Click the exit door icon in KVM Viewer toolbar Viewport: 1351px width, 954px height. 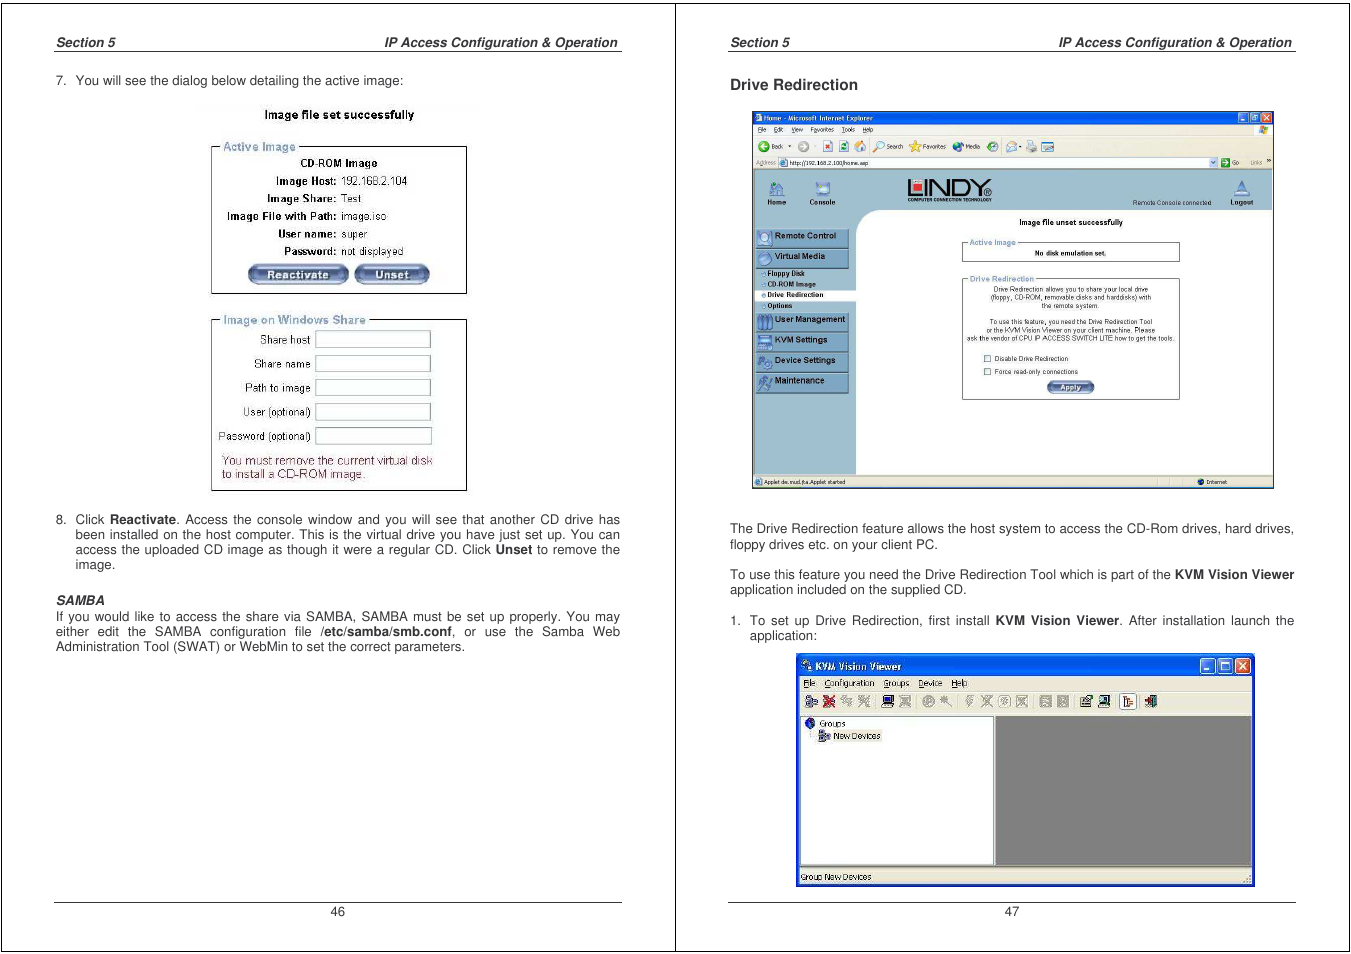[x=1150, y=701]
